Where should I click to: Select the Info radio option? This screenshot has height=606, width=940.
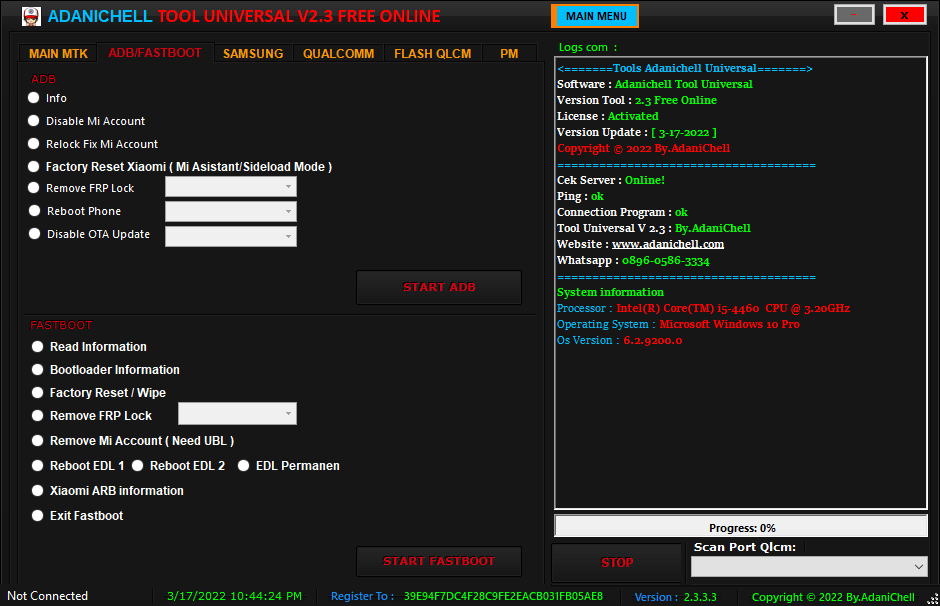coord(33,98)
